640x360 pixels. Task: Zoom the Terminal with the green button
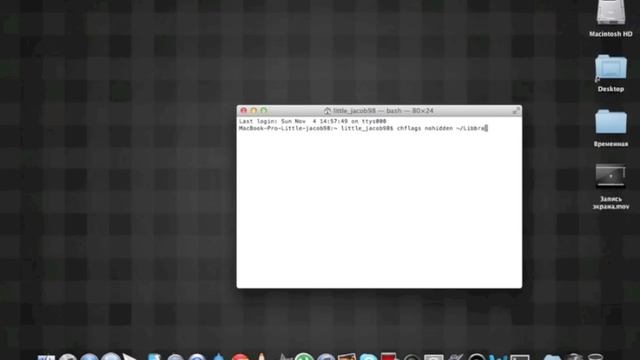[x=264, y=111]
